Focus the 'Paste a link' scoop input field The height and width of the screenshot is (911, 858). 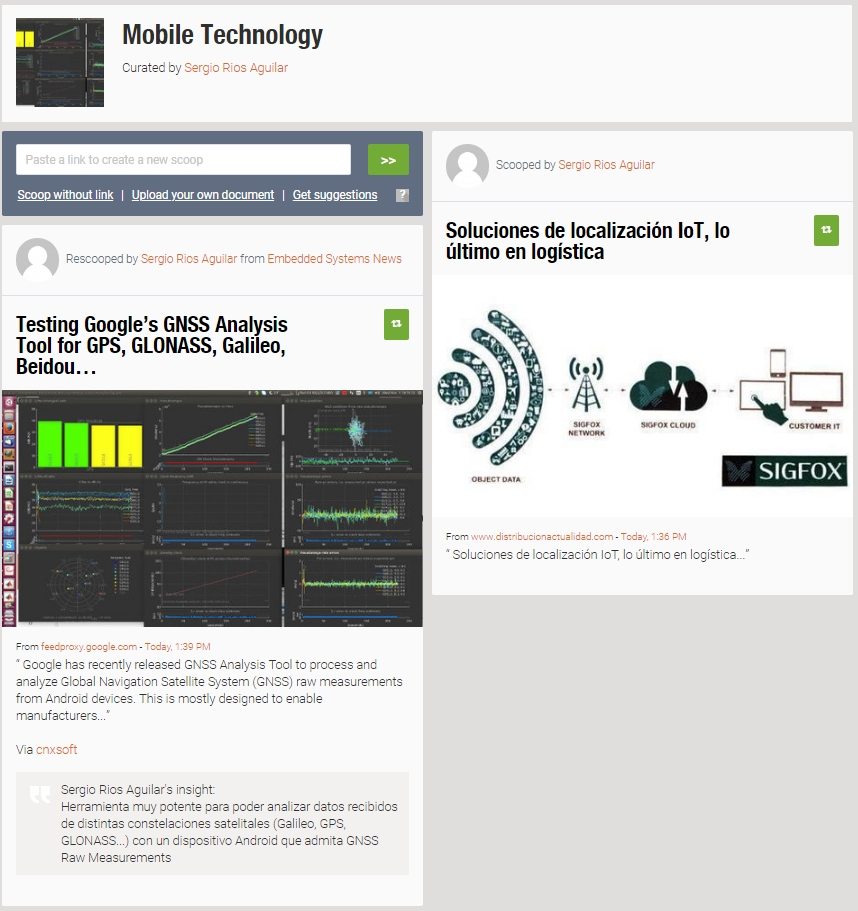183,160
